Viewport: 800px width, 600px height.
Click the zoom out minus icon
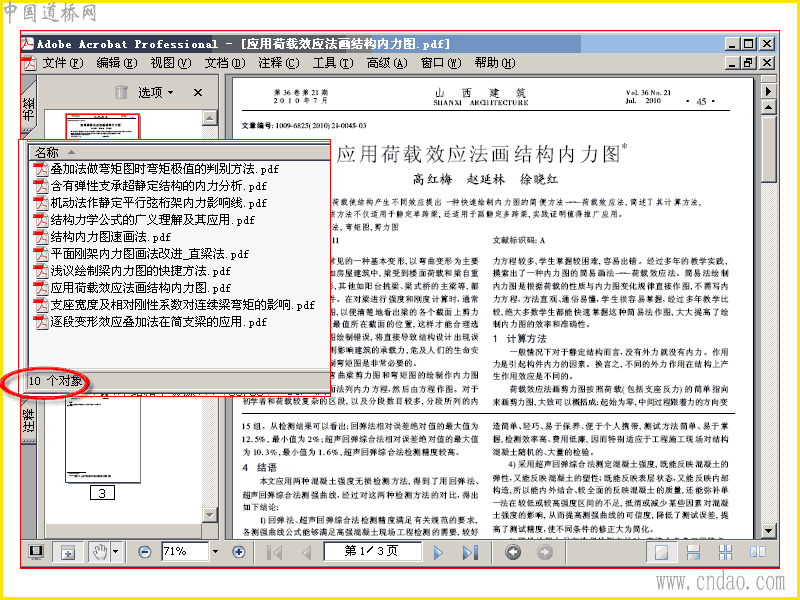click(145, 552)
